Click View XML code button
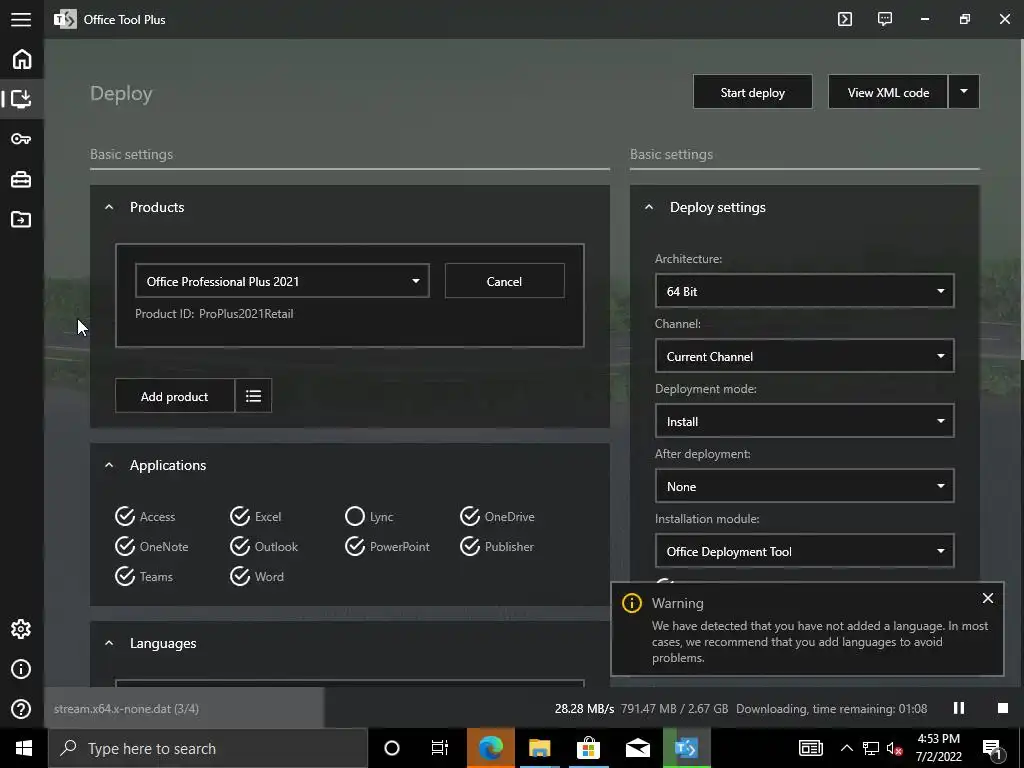 [888, 91]
